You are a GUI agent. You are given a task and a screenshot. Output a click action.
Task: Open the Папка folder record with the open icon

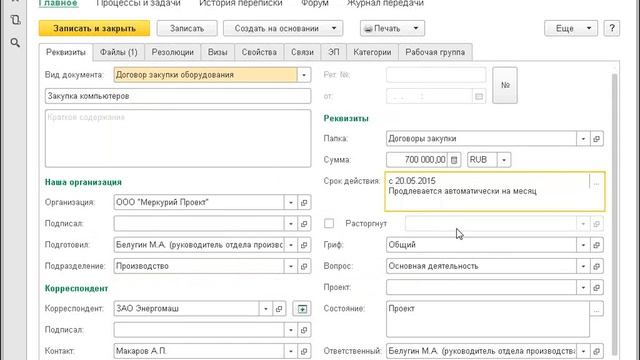(x=596, y=139)
